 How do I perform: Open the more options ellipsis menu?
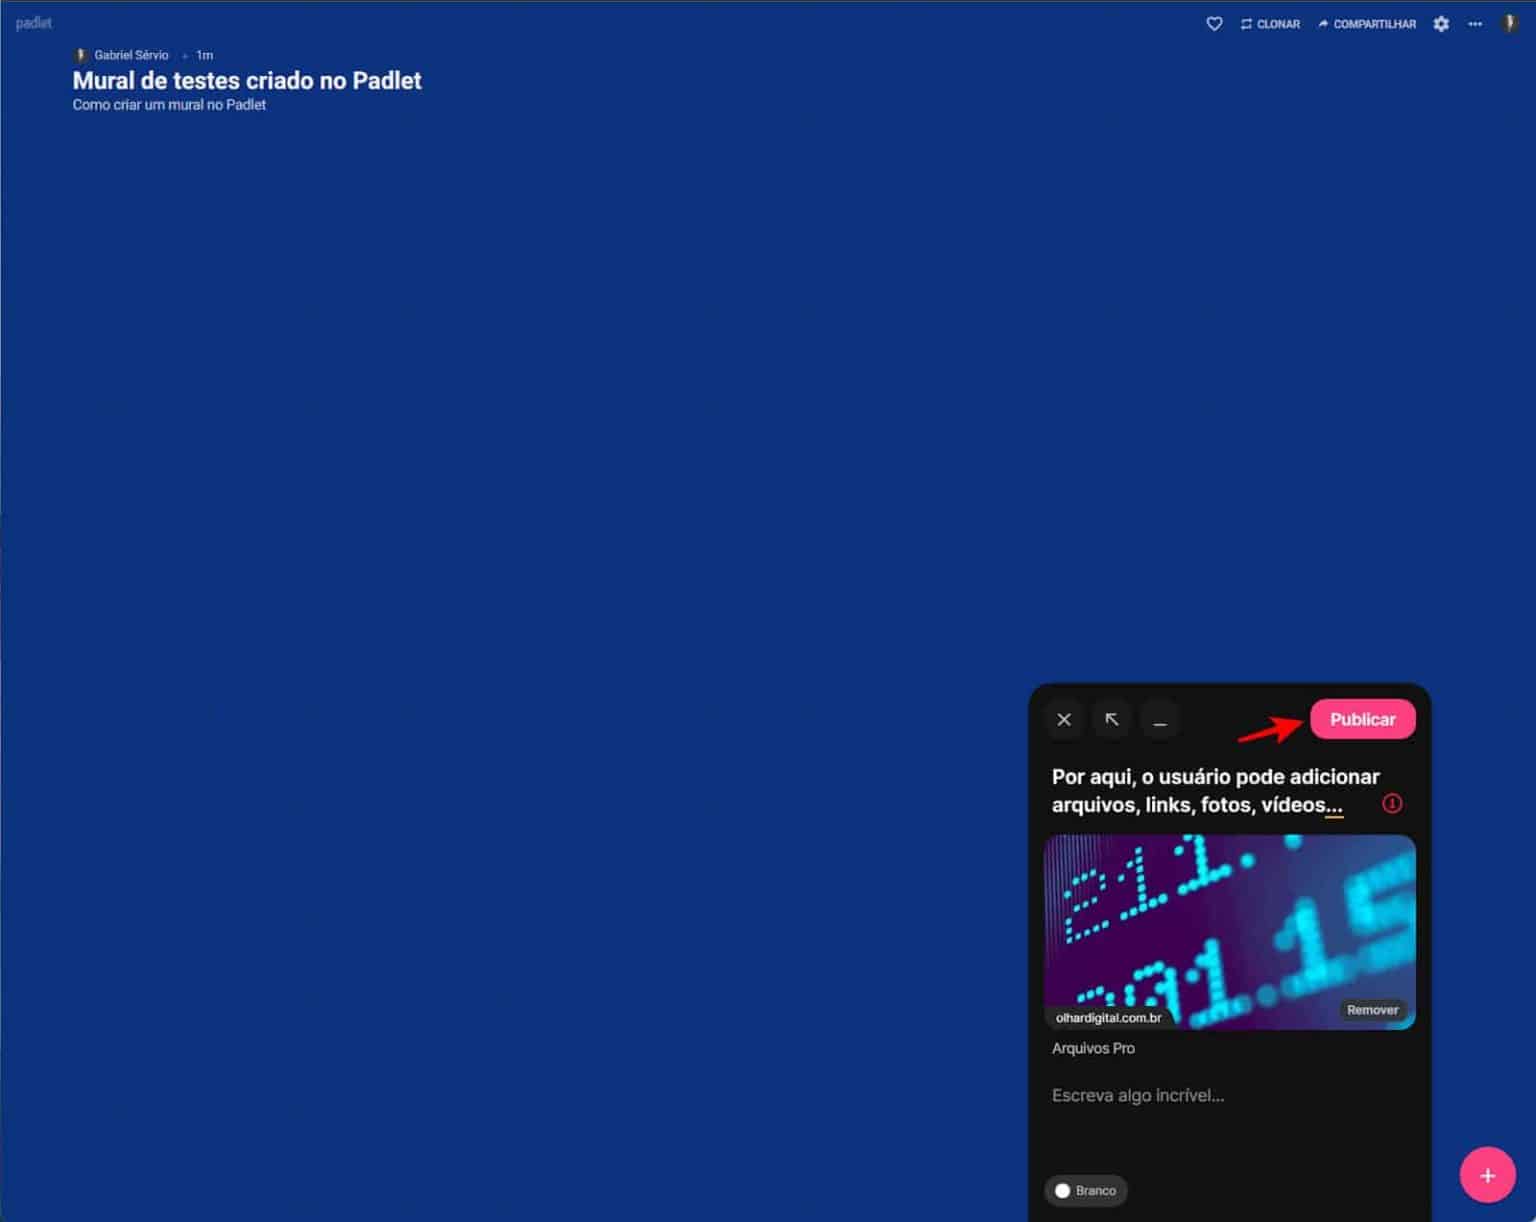[1474, 24]
